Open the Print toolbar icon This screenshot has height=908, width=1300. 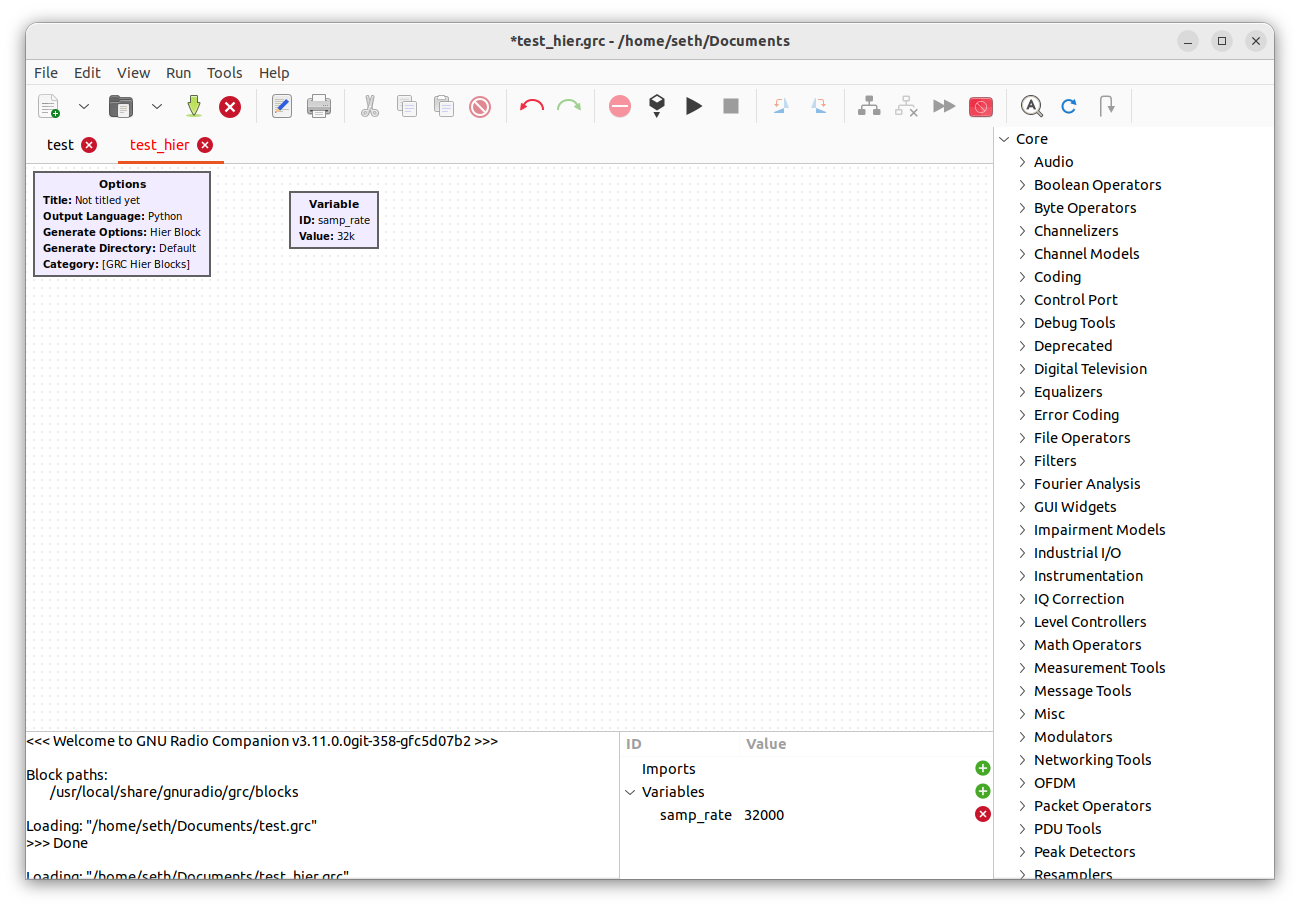(319, 106)
